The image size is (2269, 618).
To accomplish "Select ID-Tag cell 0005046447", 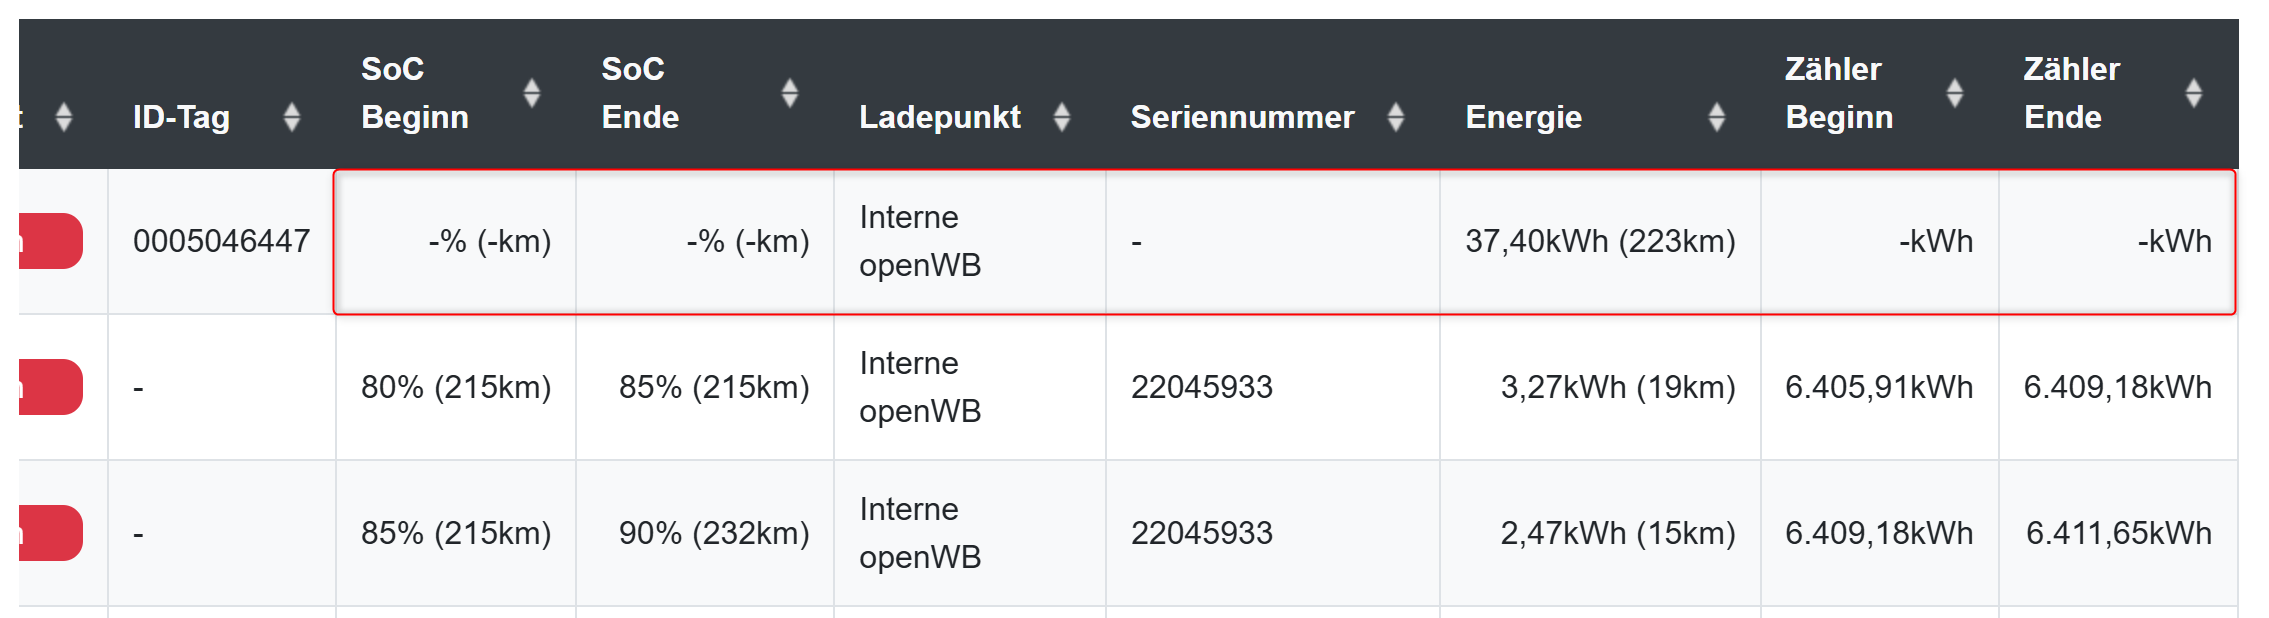I will (x=221, y=241).
